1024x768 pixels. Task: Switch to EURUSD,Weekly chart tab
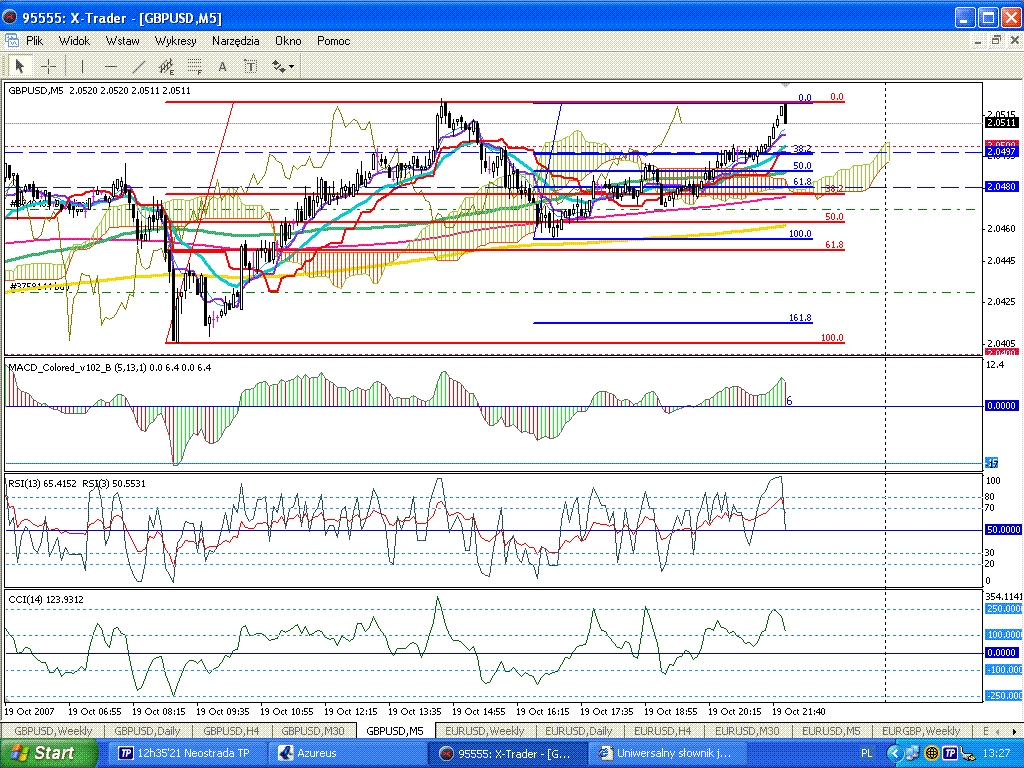click(x=485, y=731)
